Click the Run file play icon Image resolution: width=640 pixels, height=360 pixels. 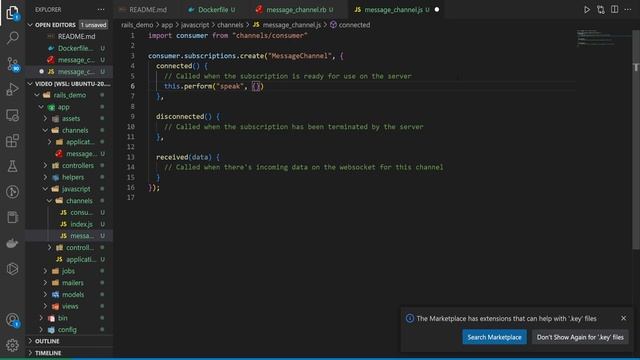tap(587, 9)
